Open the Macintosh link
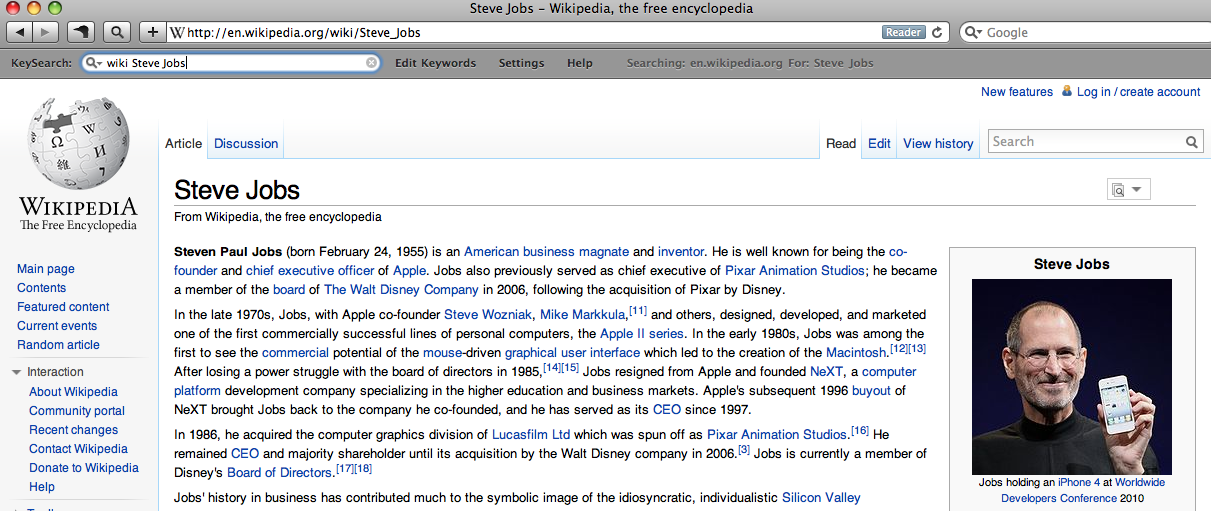 (x=856, y=353)
